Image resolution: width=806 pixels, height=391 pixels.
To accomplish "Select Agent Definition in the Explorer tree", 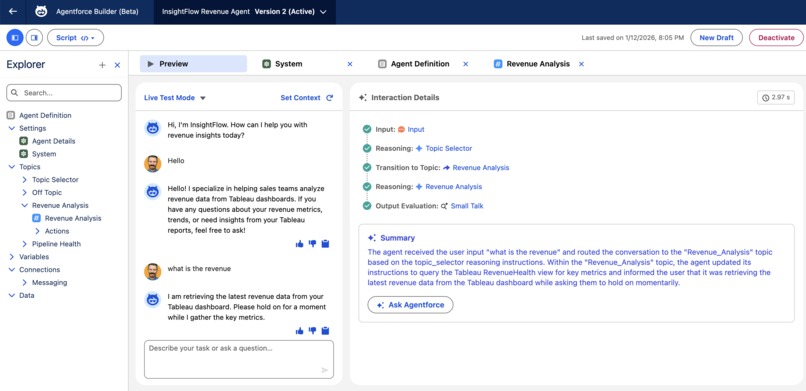I will (45, 116).
